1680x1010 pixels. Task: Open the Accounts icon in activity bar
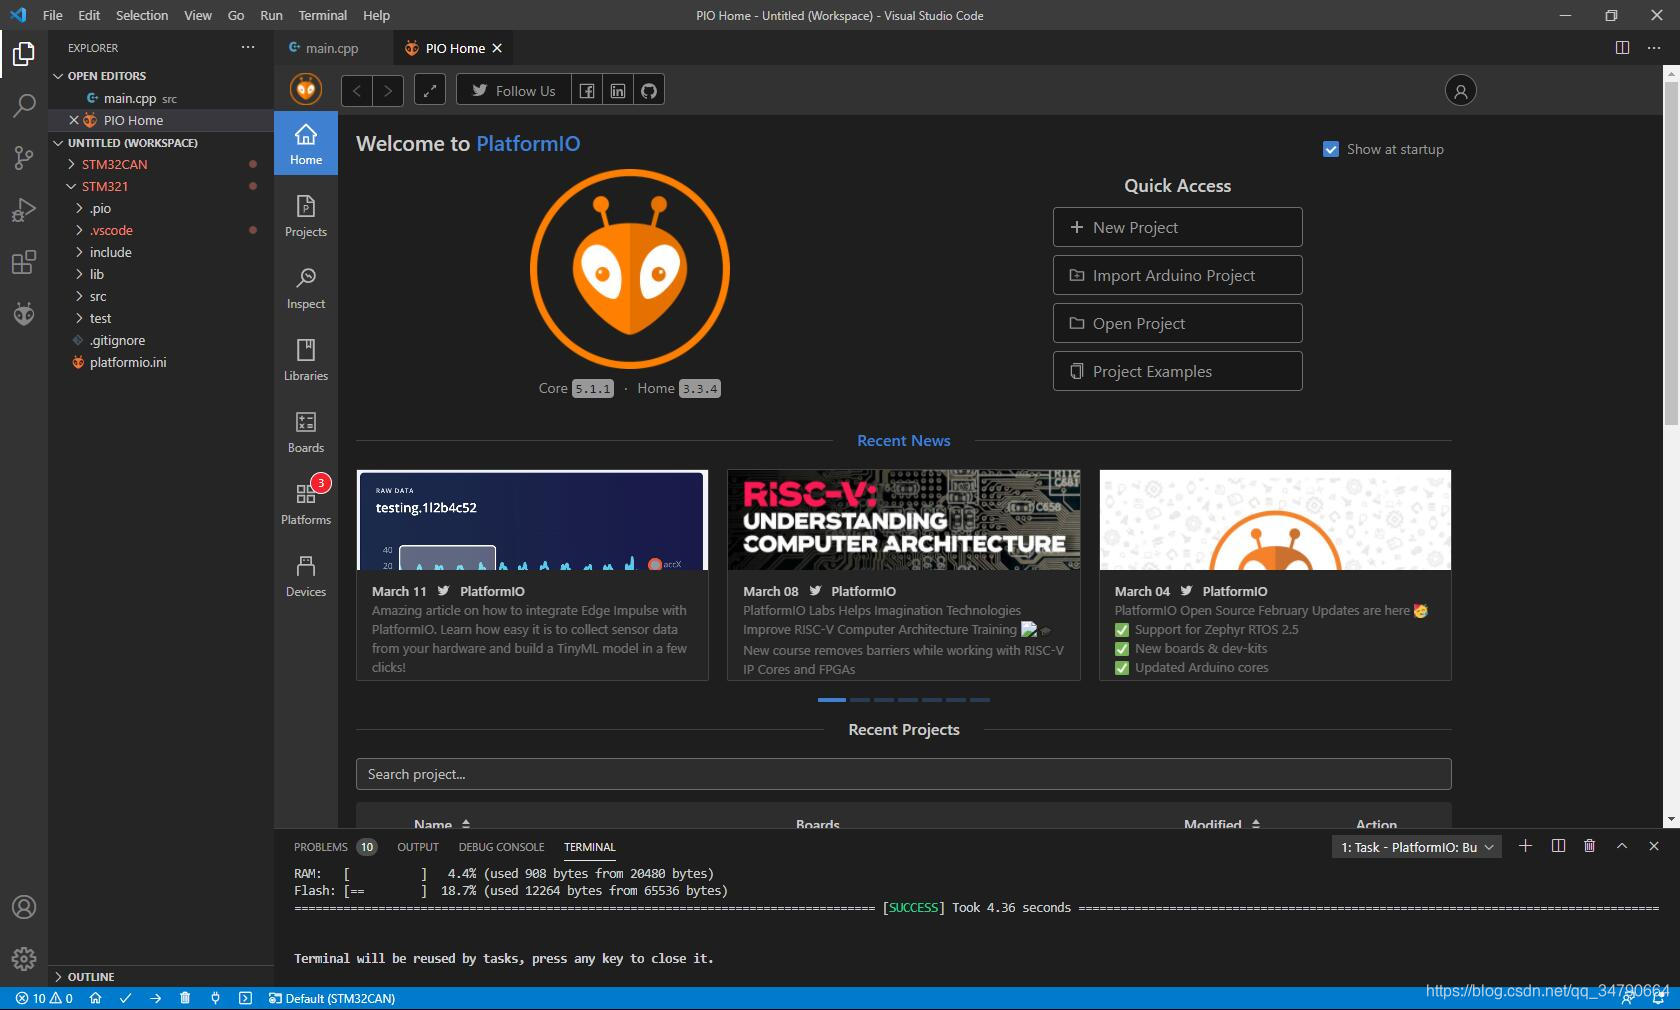tap(24, 907)
